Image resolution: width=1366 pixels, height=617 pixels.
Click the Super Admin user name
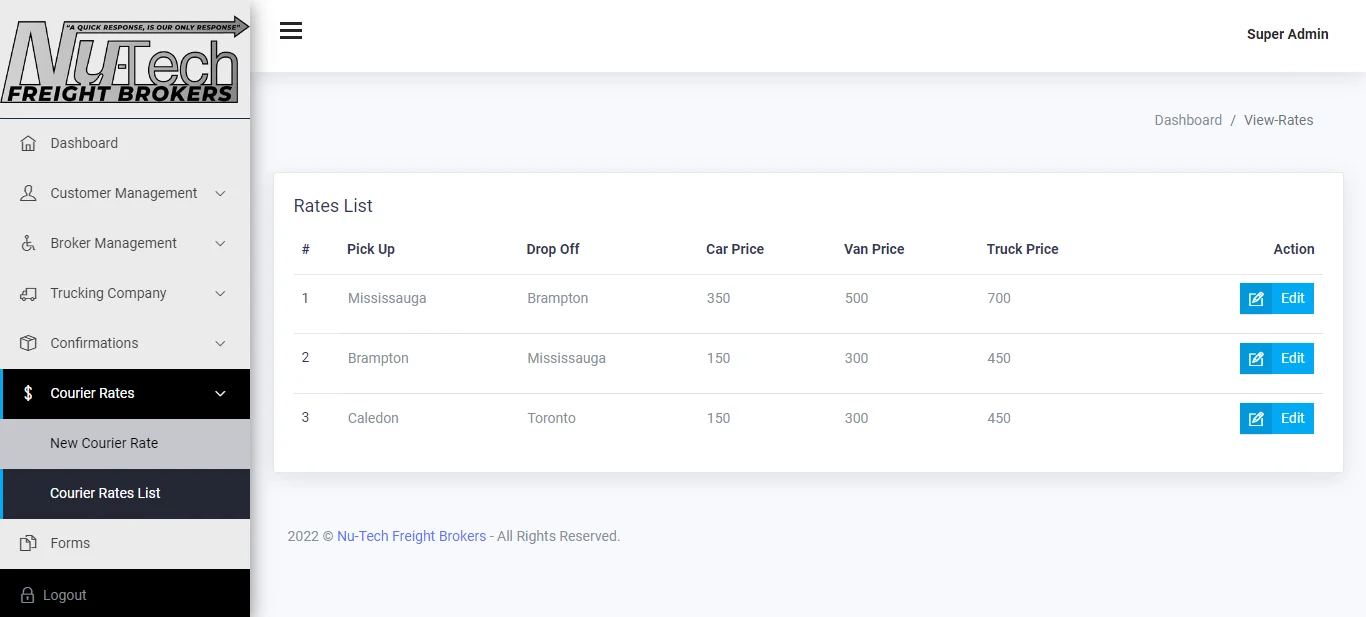click(x=1287, y=34)
